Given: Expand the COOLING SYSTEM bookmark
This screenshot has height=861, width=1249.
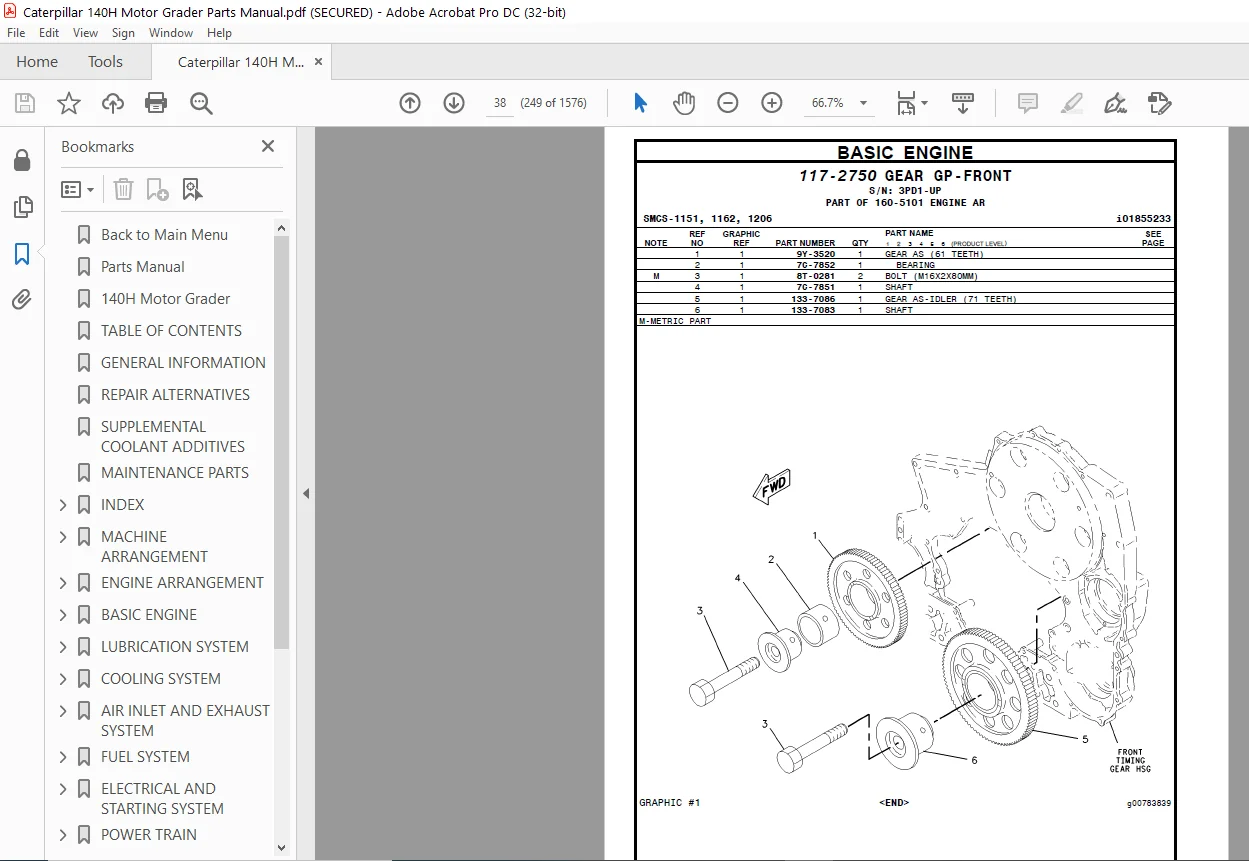Looking at the screenshot, I should click(x=64, y=679).
